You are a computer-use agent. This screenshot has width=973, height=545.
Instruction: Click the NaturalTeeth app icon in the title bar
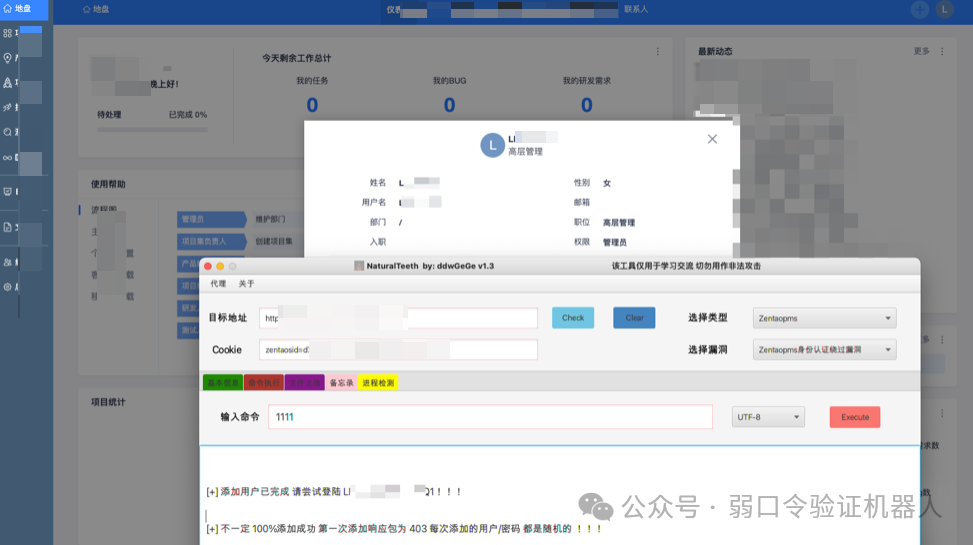point(359,266)
